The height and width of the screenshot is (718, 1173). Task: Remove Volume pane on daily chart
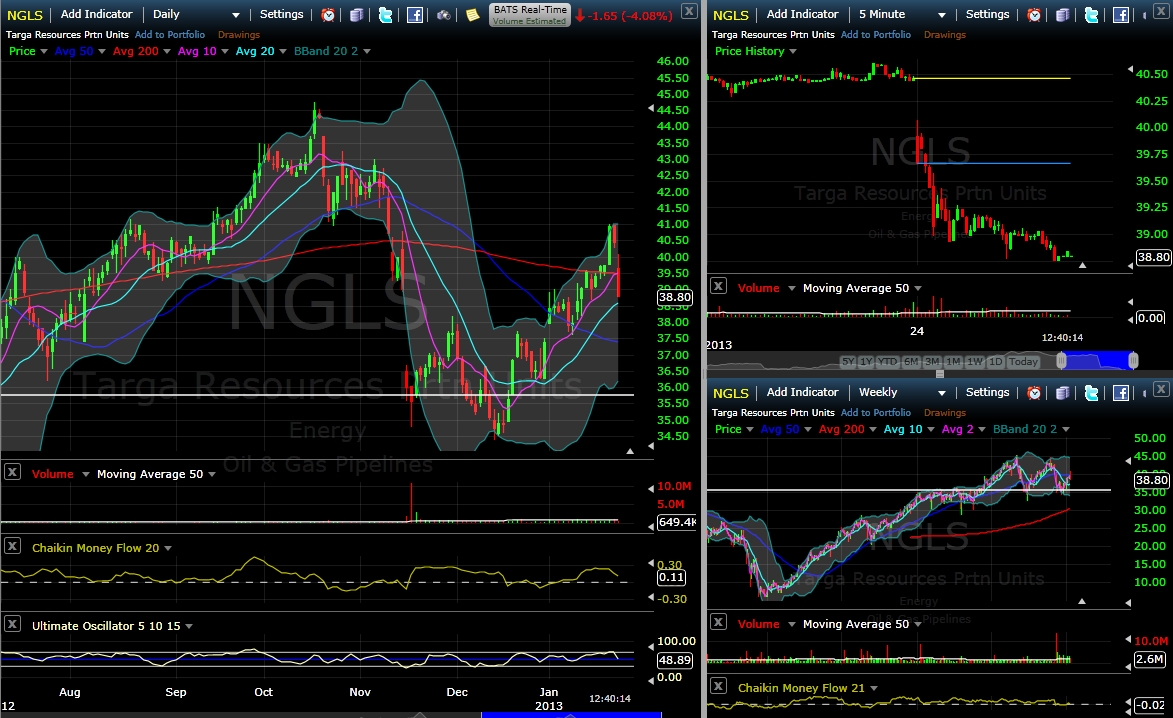(12, 471)
